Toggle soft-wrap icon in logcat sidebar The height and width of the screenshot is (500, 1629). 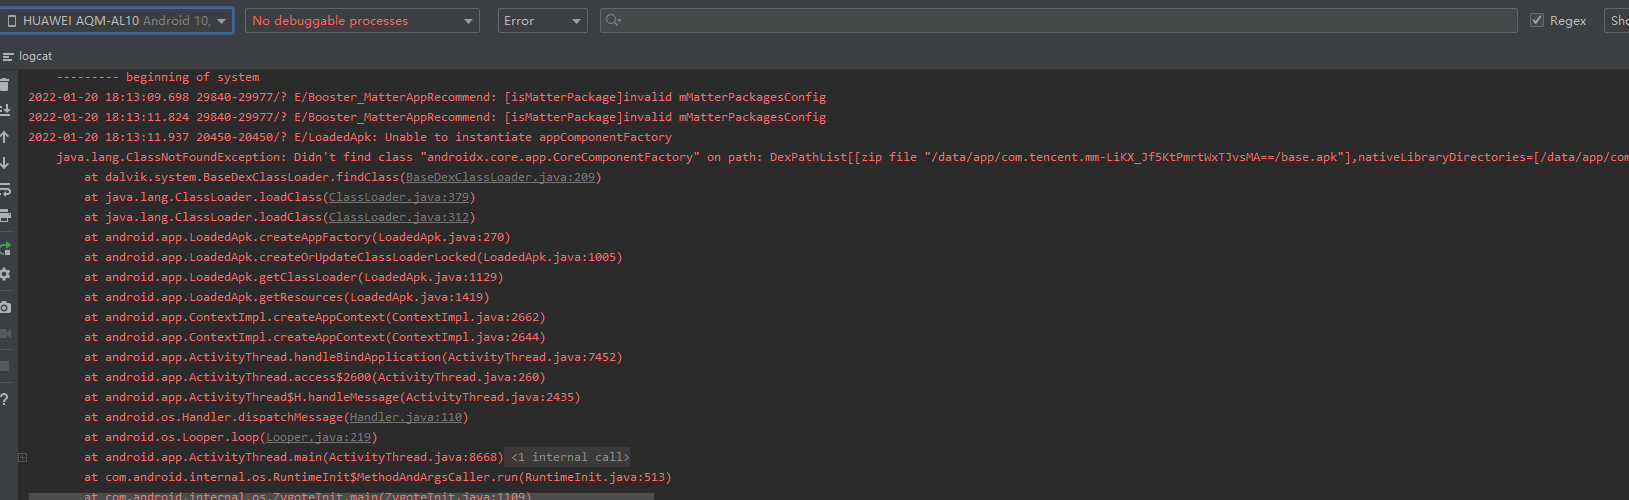click(x=5, y=189)
